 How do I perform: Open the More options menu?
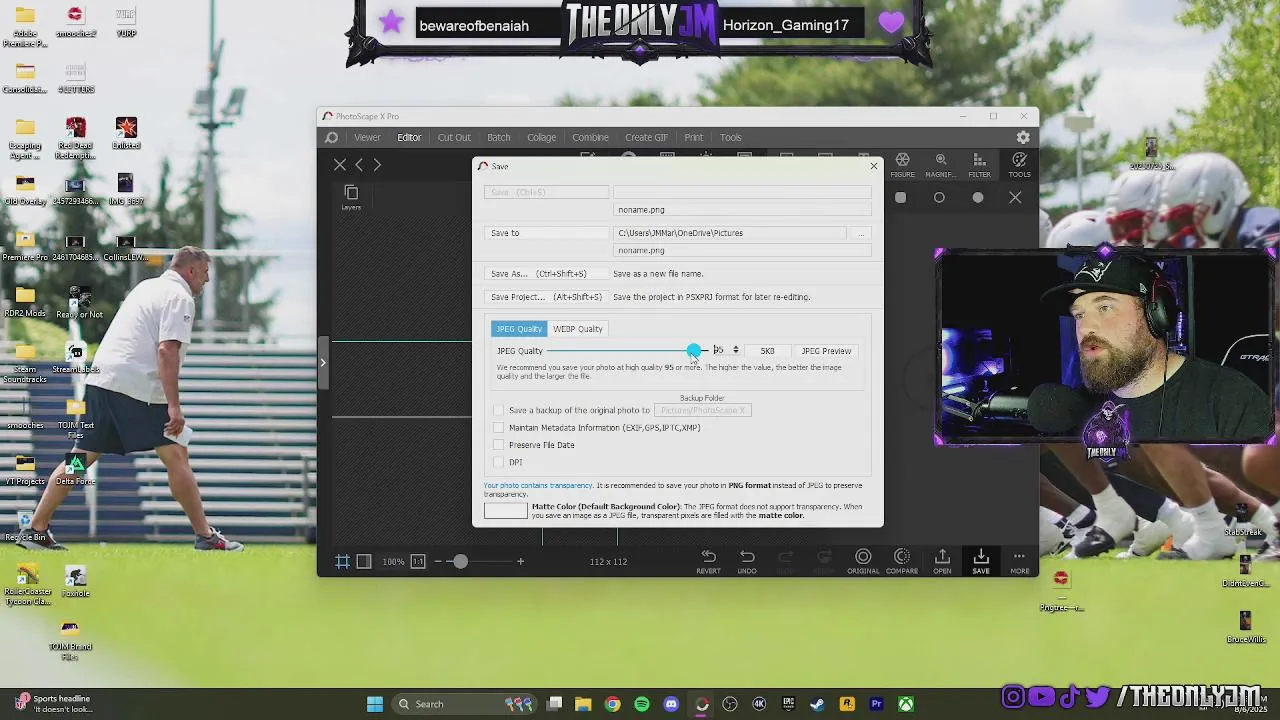coord(1019,562)
